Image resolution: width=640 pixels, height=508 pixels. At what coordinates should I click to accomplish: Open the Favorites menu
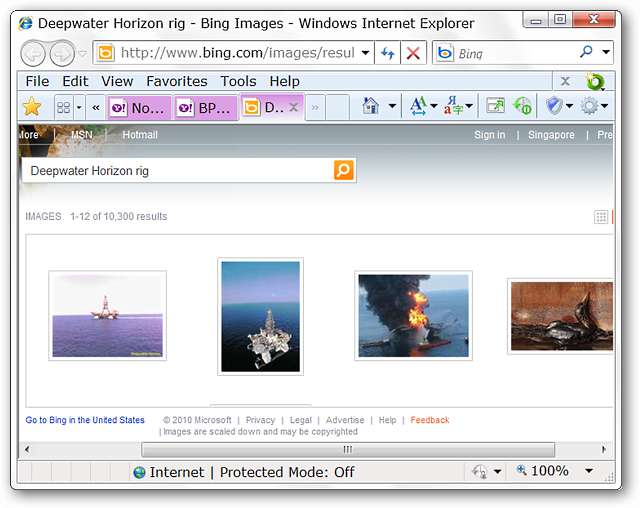click(177, 81)
